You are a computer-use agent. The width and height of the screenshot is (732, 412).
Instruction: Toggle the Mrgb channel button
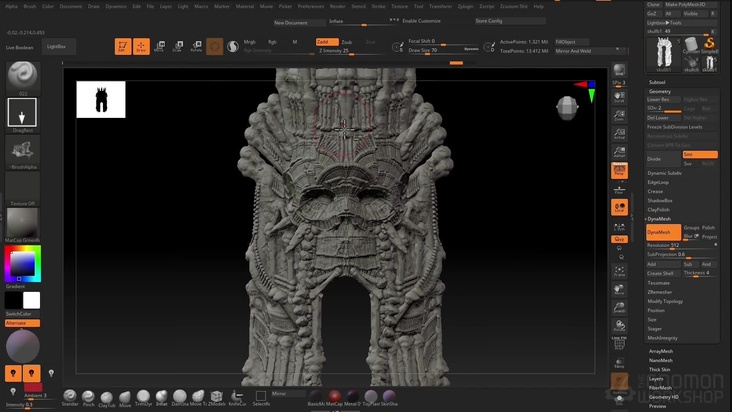pyautogui.click(x=250, y=42)
